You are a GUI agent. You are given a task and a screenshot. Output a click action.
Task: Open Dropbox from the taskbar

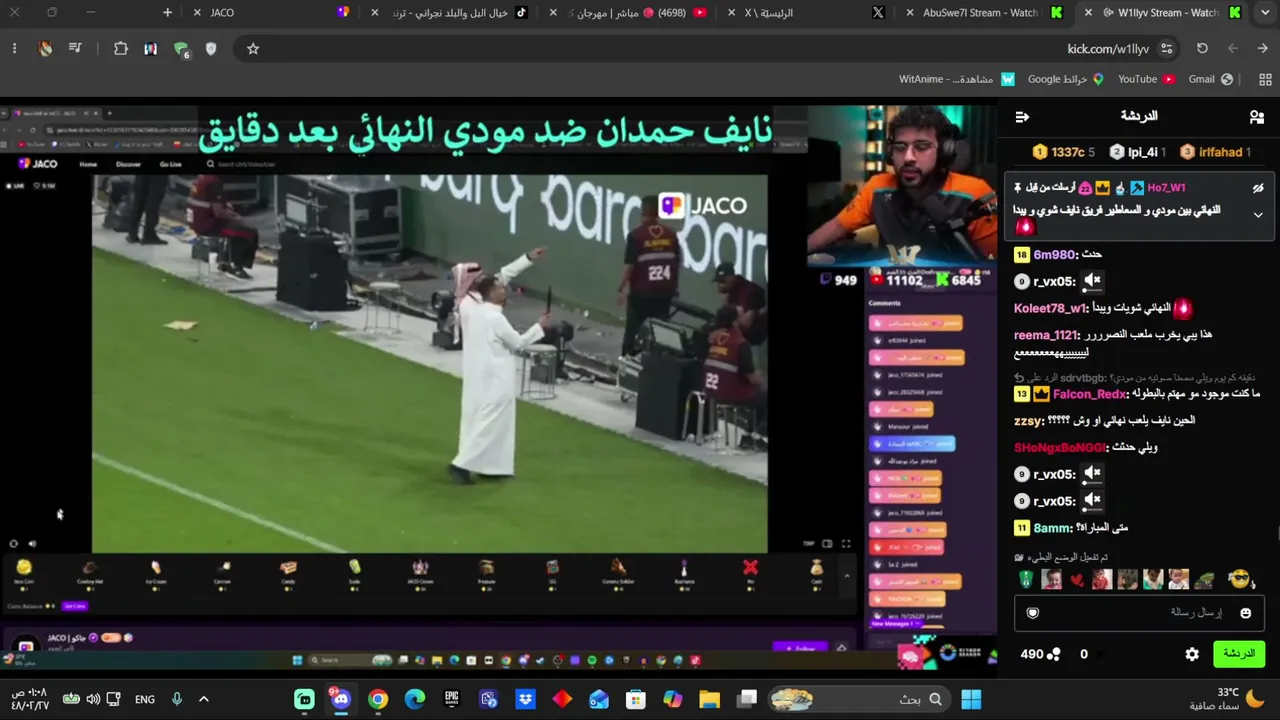tap(525, 699)
